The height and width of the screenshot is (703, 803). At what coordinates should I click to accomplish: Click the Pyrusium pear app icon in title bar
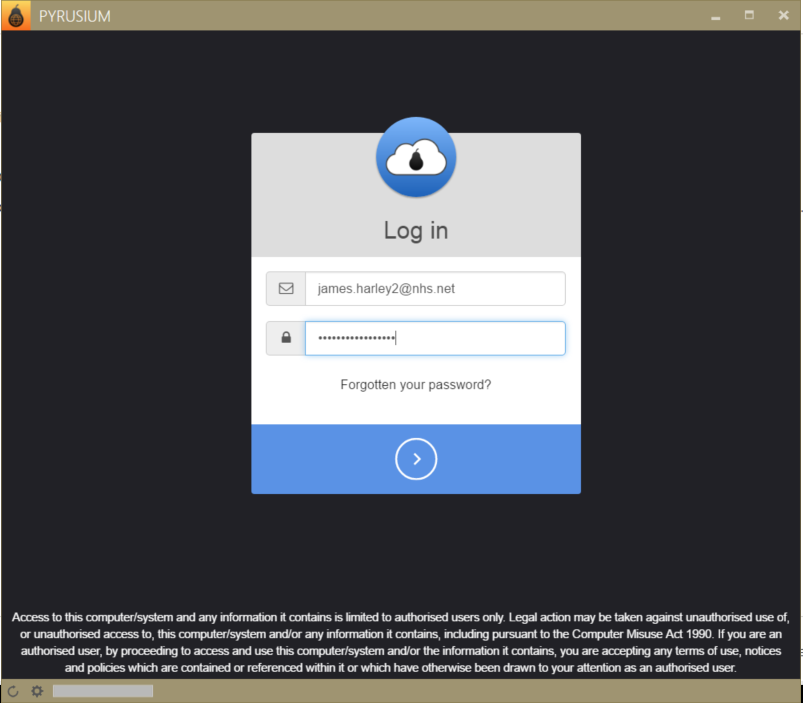(16, 15)
